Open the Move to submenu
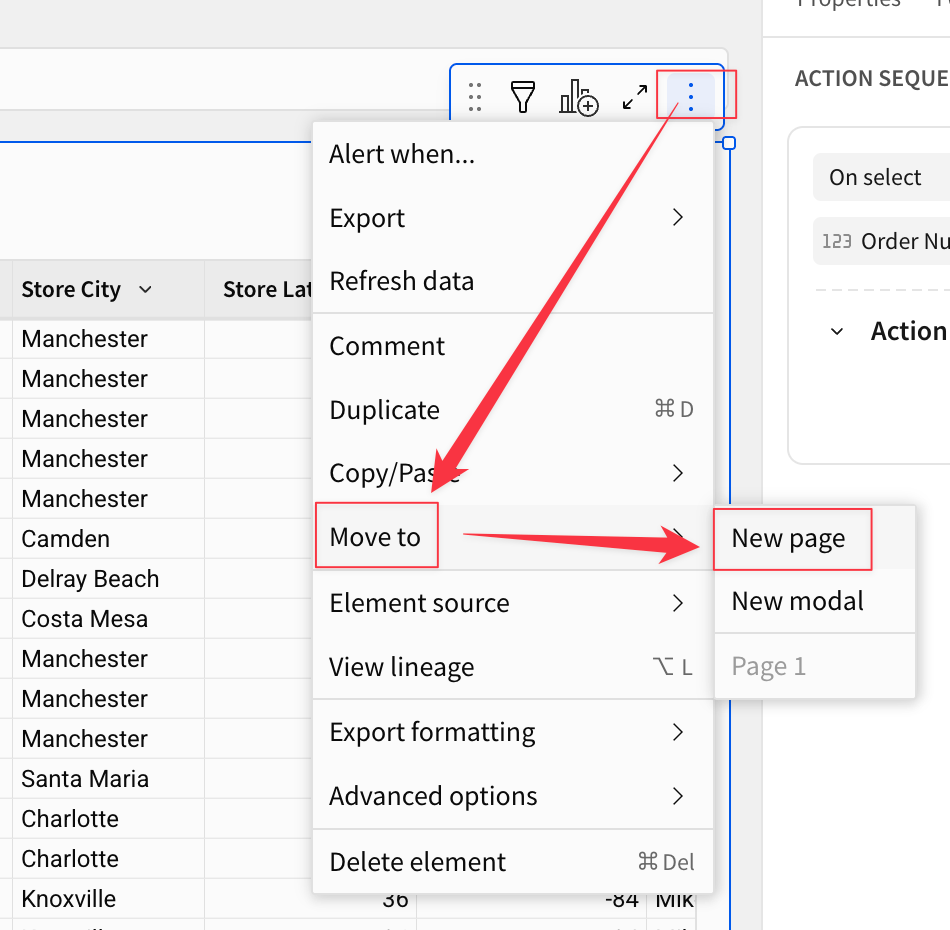950x930 pixels. point(513,537)
